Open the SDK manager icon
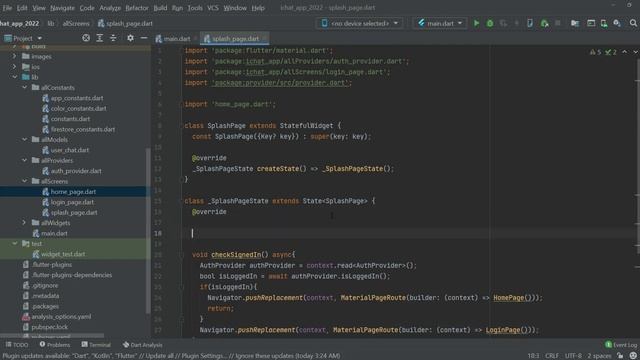 coord(617,23)
